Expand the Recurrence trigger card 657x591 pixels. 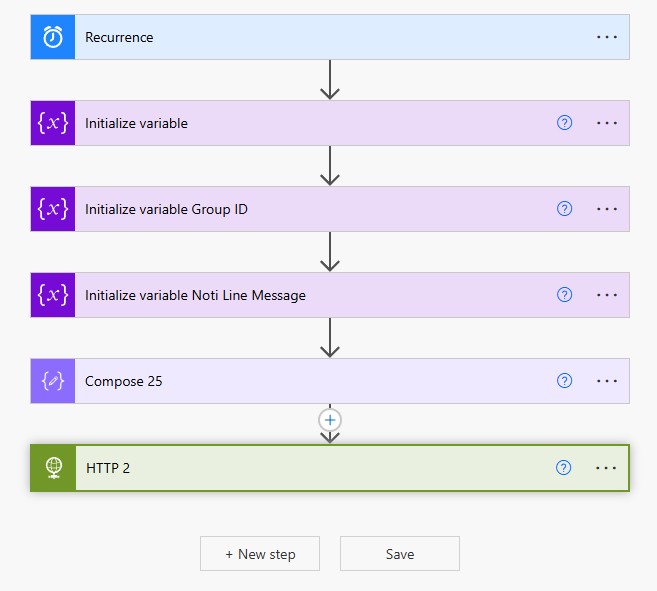[x=300, y=37]
